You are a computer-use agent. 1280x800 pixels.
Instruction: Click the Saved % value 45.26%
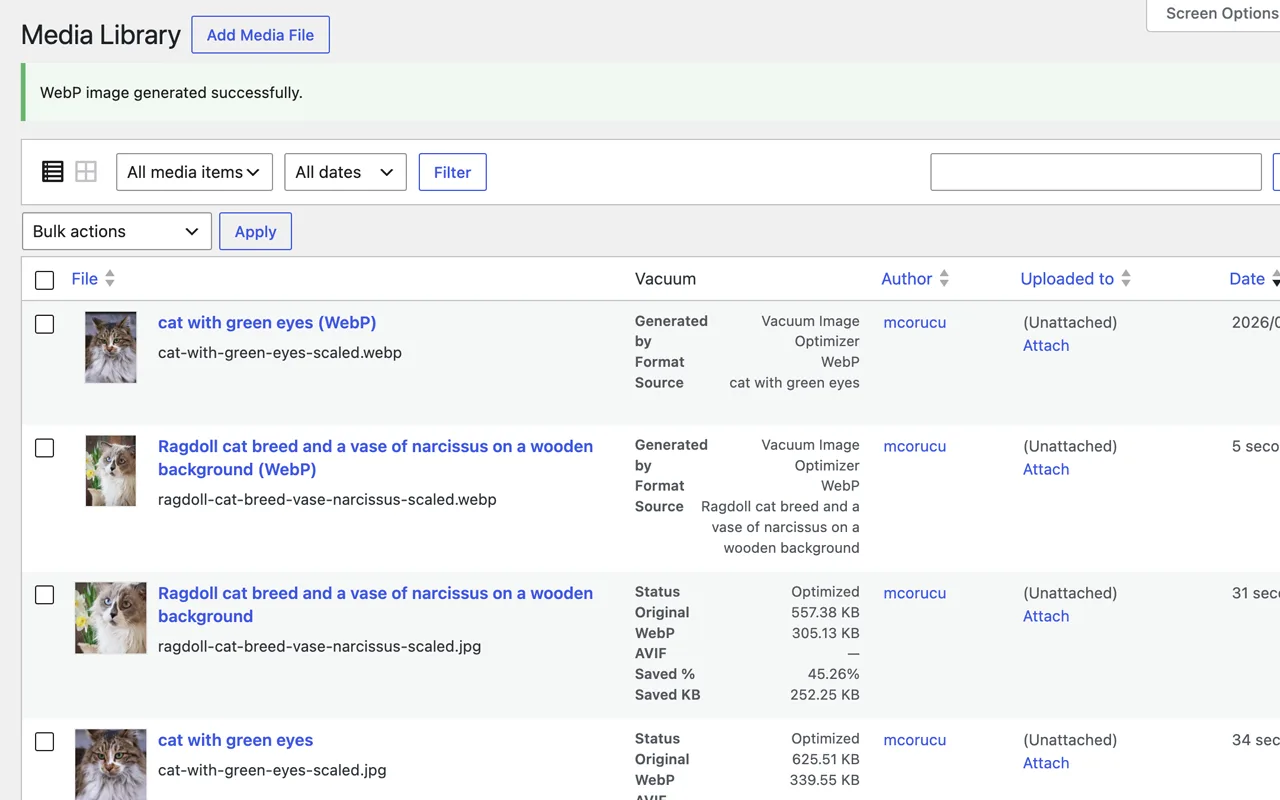pos(834,674)
